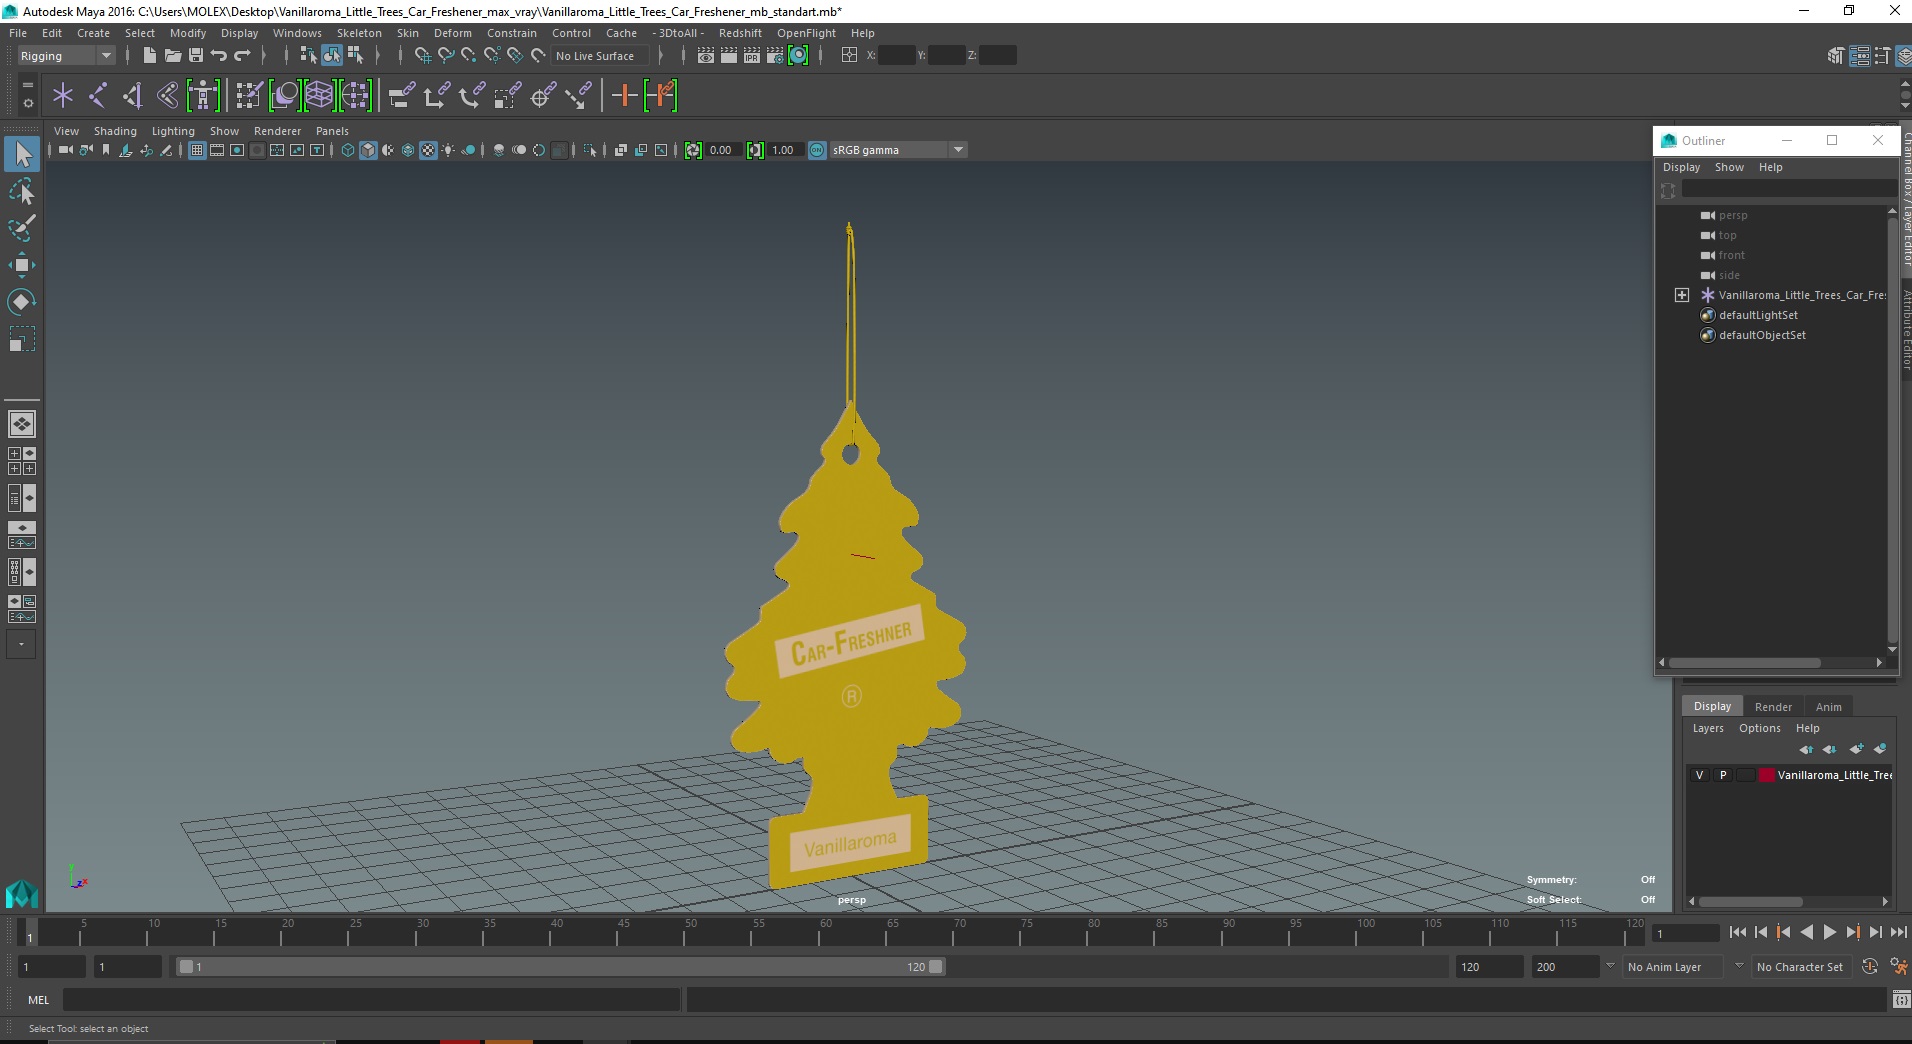Expand Vanillaroma_Little_Trees node in Outliner
This screenshot has width=1912, height=1044.
tap(1682, 295)
